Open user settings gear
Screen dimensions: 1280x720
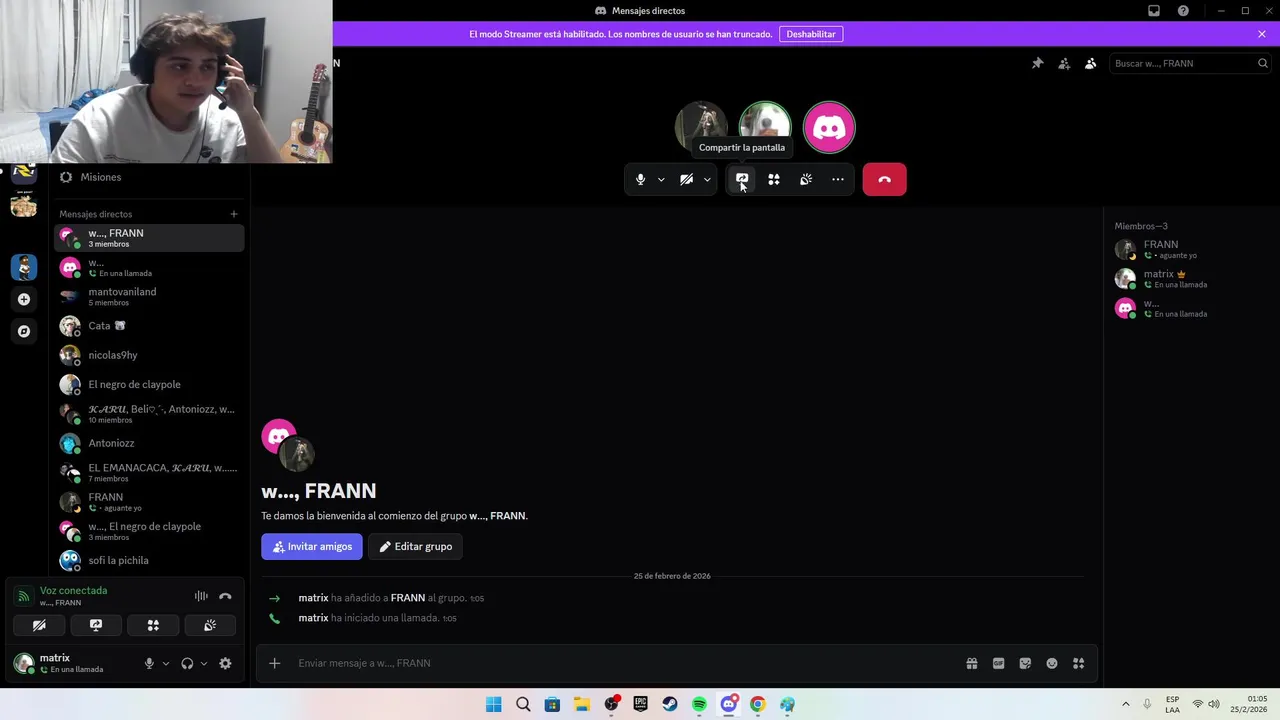click(225, 663)
